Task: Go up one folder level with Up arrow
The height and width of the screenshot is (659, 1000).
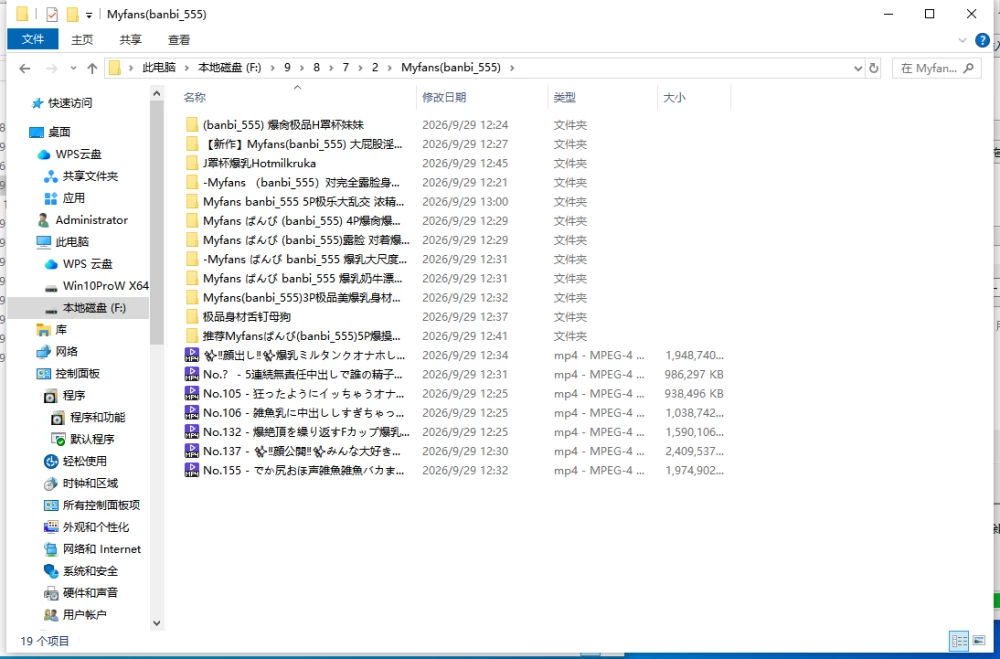Action: [x=92, y=68]
